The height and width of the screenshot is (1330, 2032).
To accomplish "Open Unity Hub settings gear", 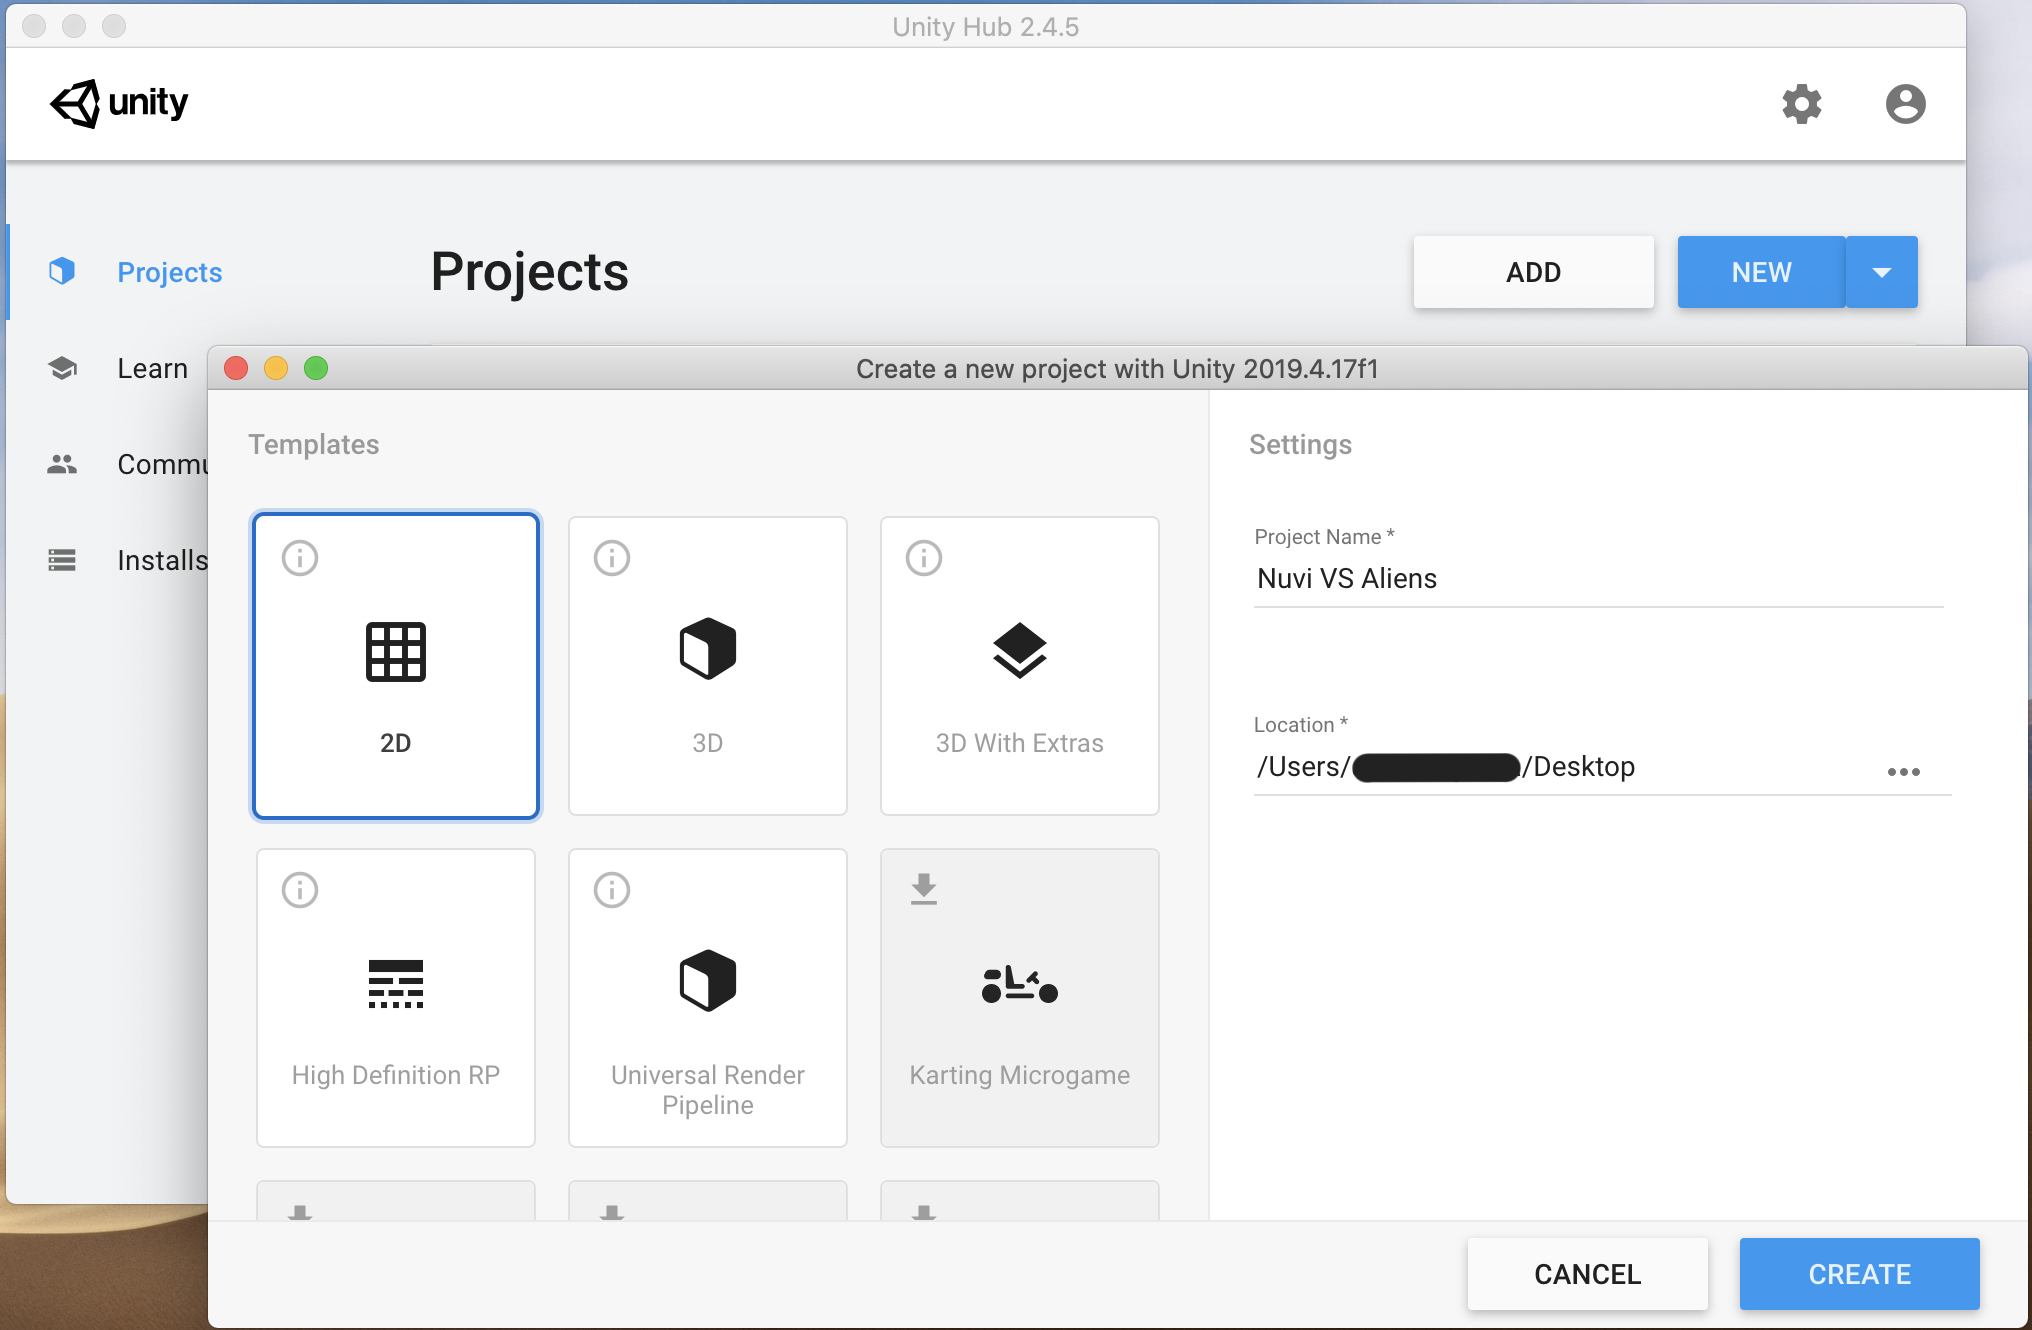I will pyautogui.click(x=1802, y=104).
